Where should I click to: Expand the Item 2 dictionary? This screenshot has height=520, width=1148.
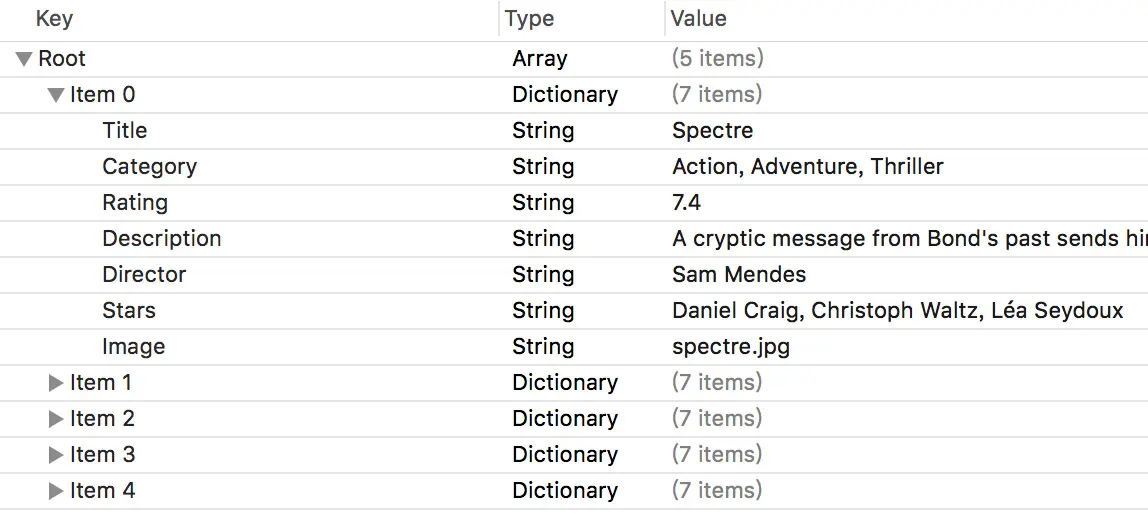tap(56, 419)
